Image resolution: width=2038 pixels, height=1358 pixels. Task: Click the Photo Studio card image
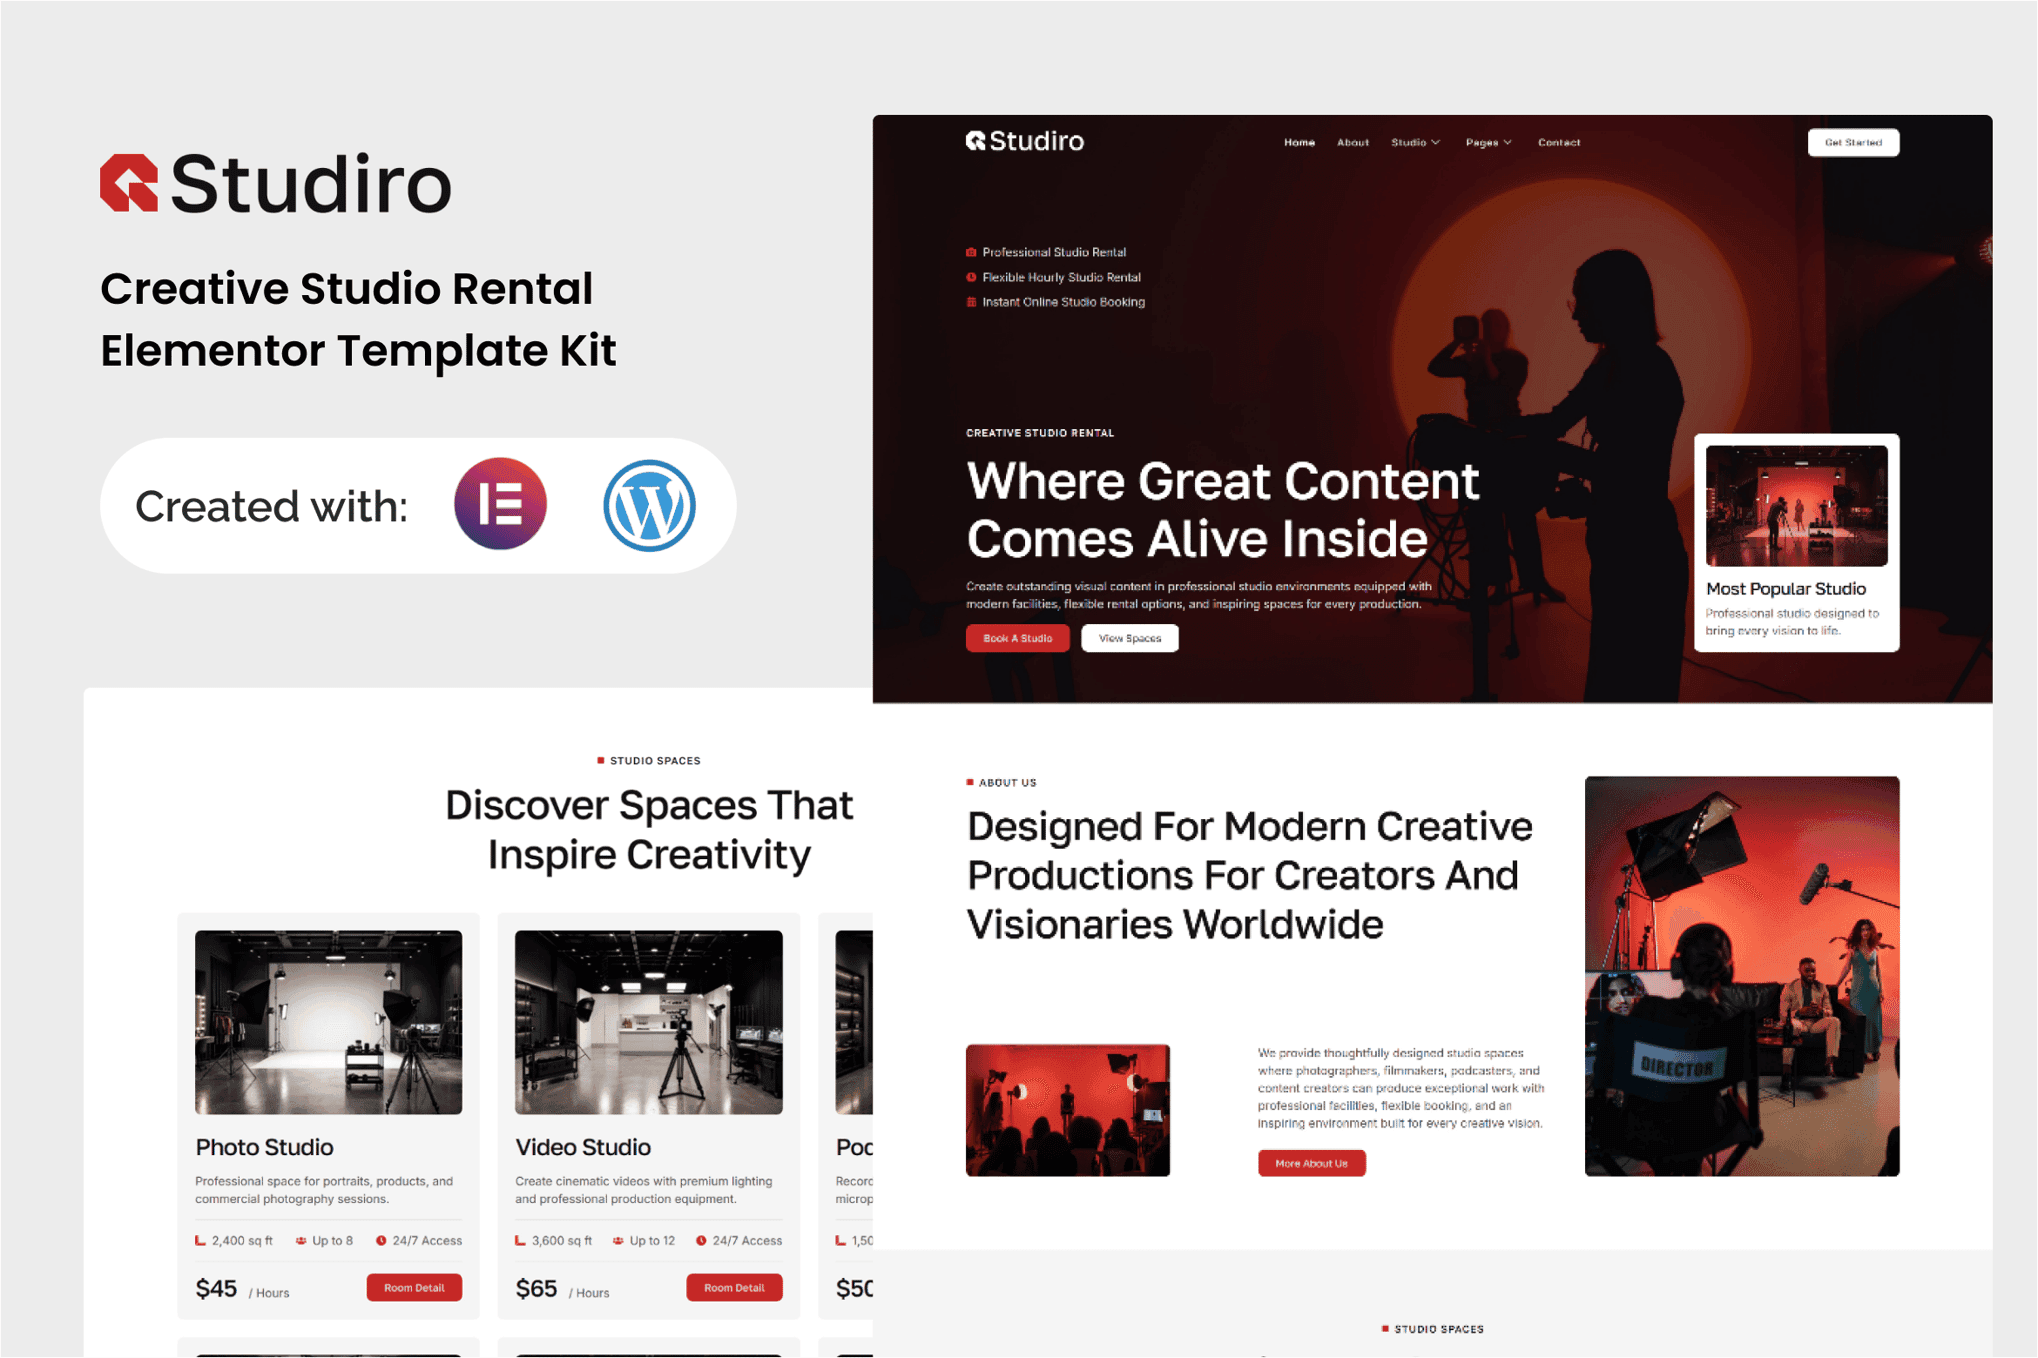328,1022
